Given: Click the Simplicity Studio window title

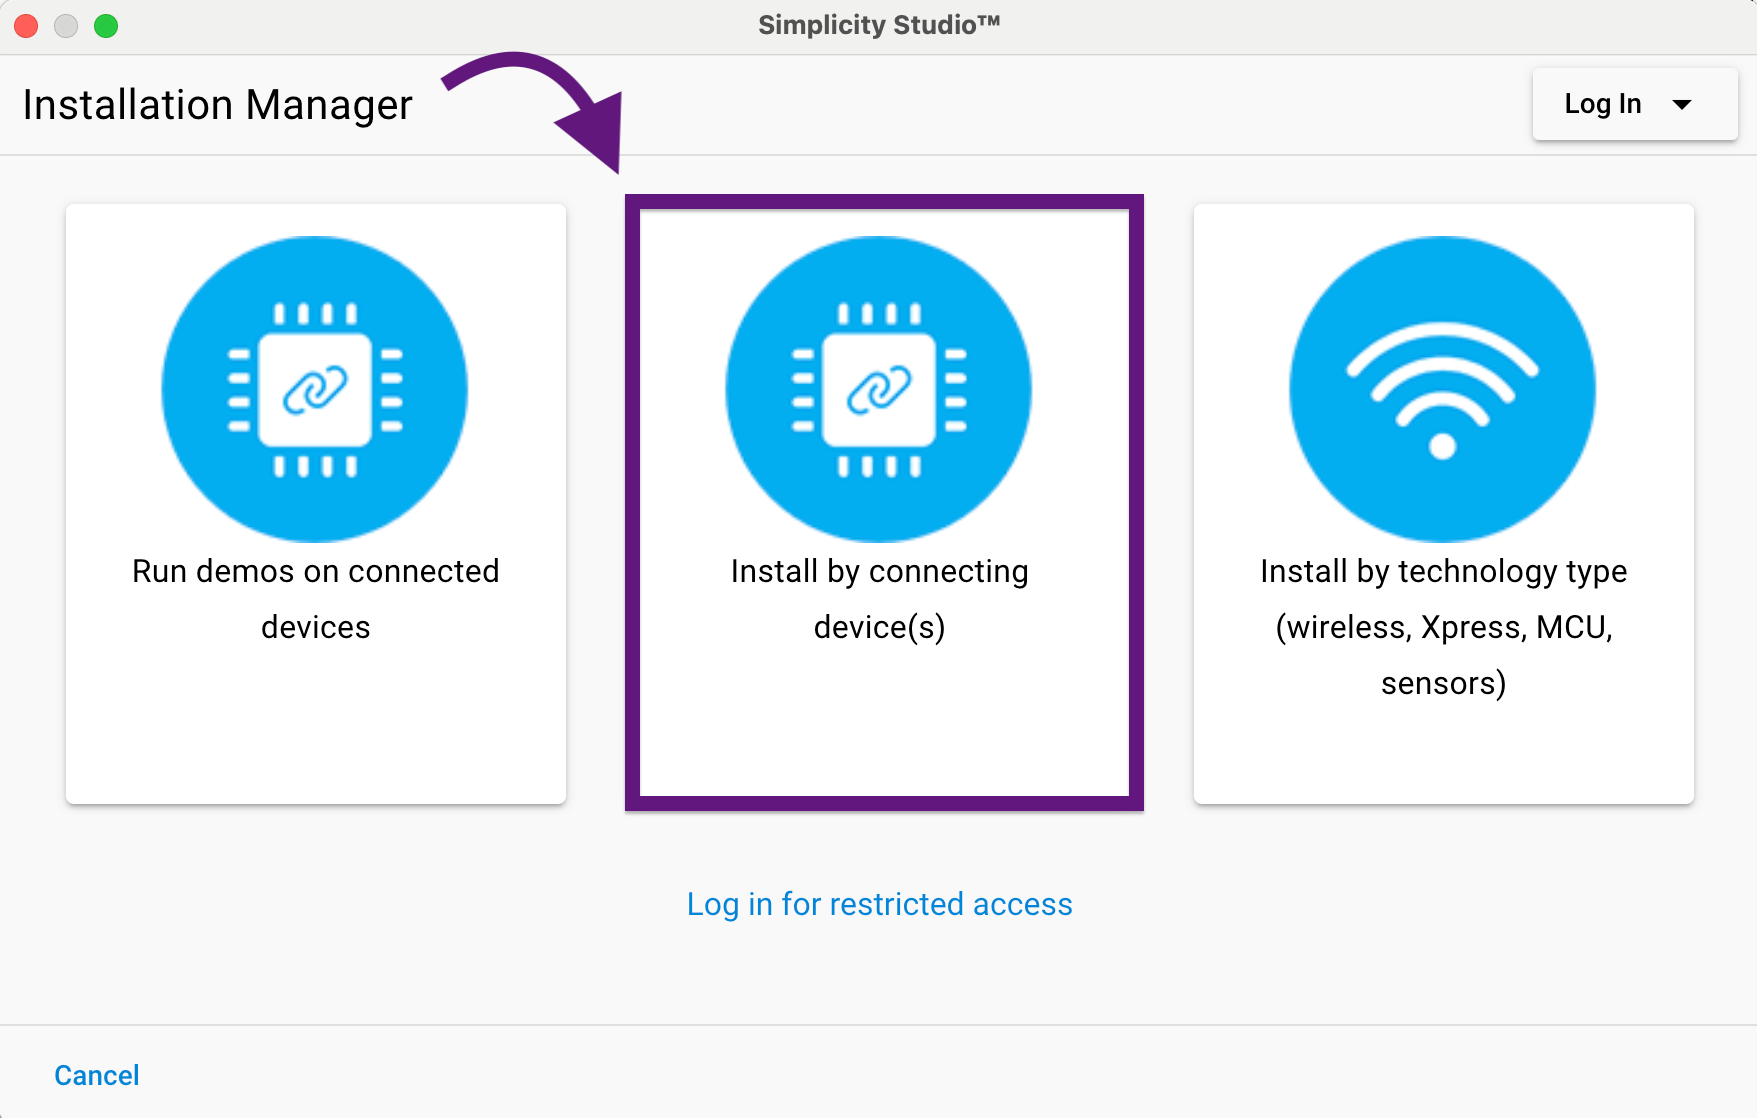Looking at the screenshot, I should 879,25.
